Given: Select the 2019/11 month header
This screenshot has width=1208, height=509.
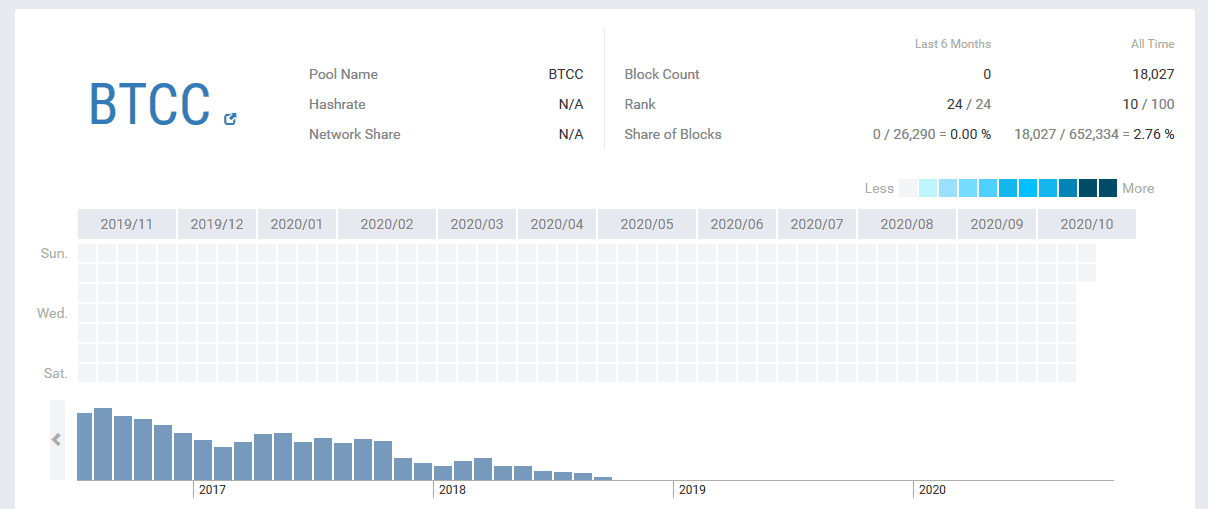Looking at the screenshot, I should (127, 224).
